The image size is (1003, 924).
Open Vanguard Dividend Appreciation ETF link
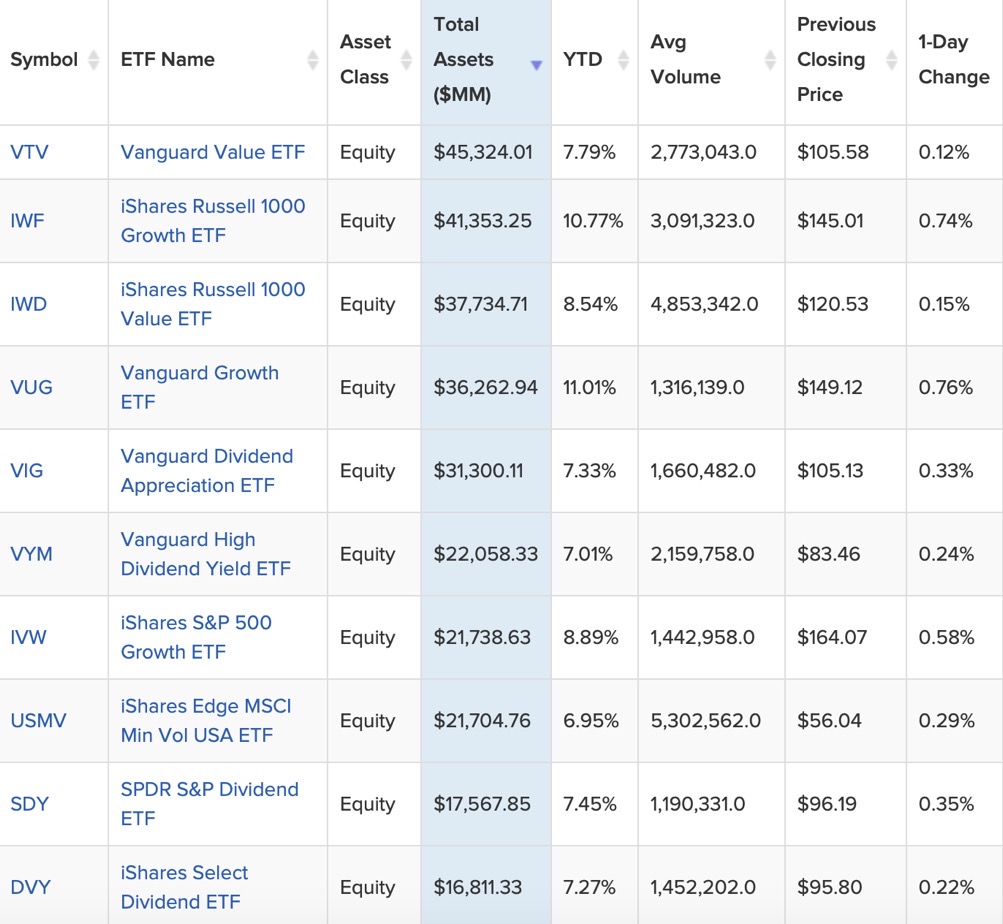[x=207, y=470]
